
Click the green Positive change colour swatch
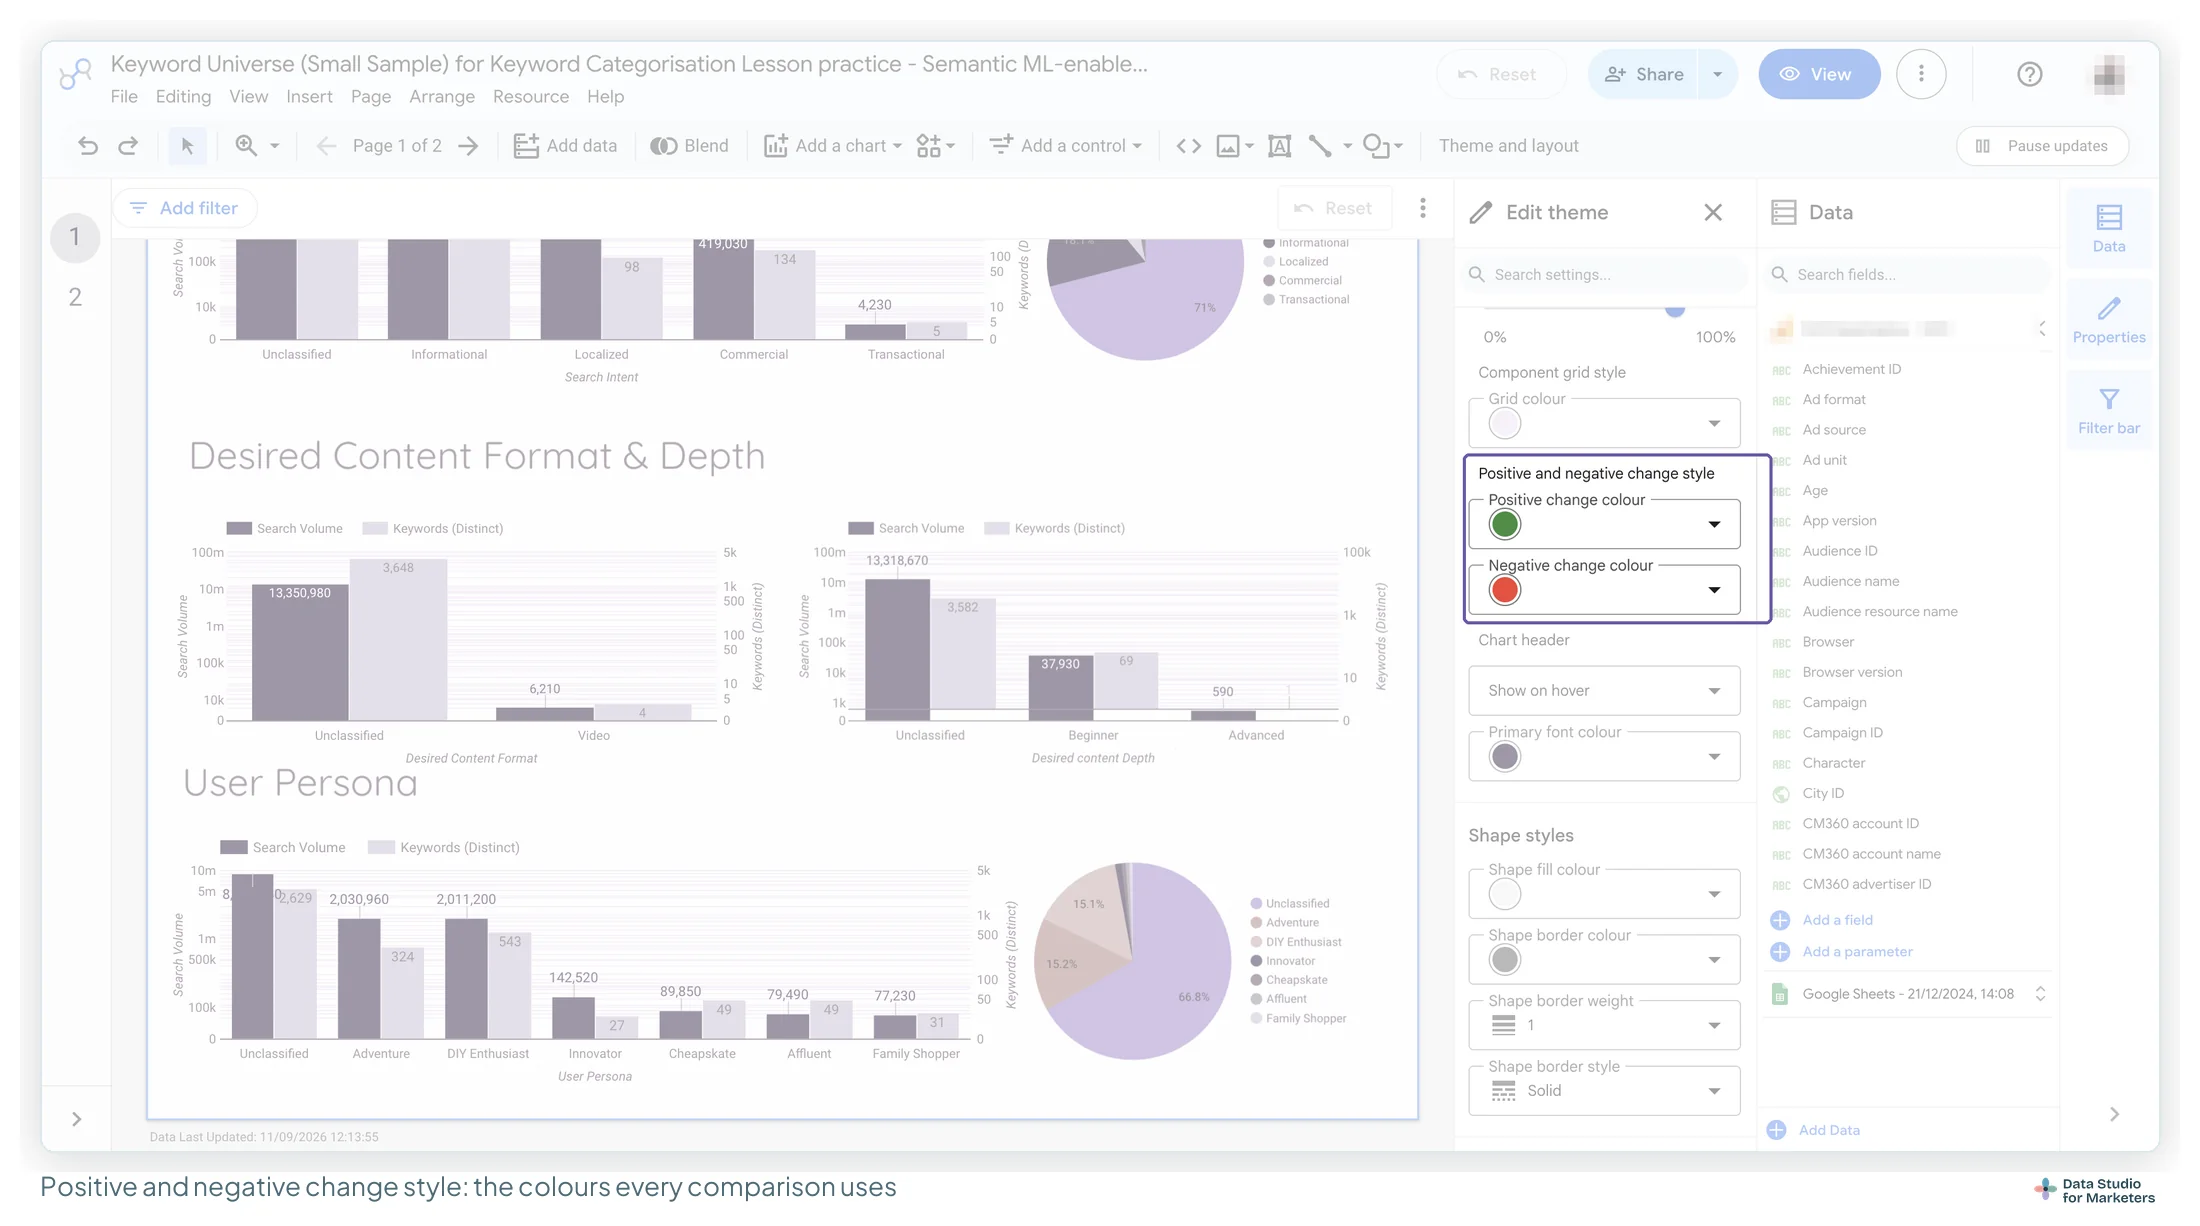tap(1504, 524)
